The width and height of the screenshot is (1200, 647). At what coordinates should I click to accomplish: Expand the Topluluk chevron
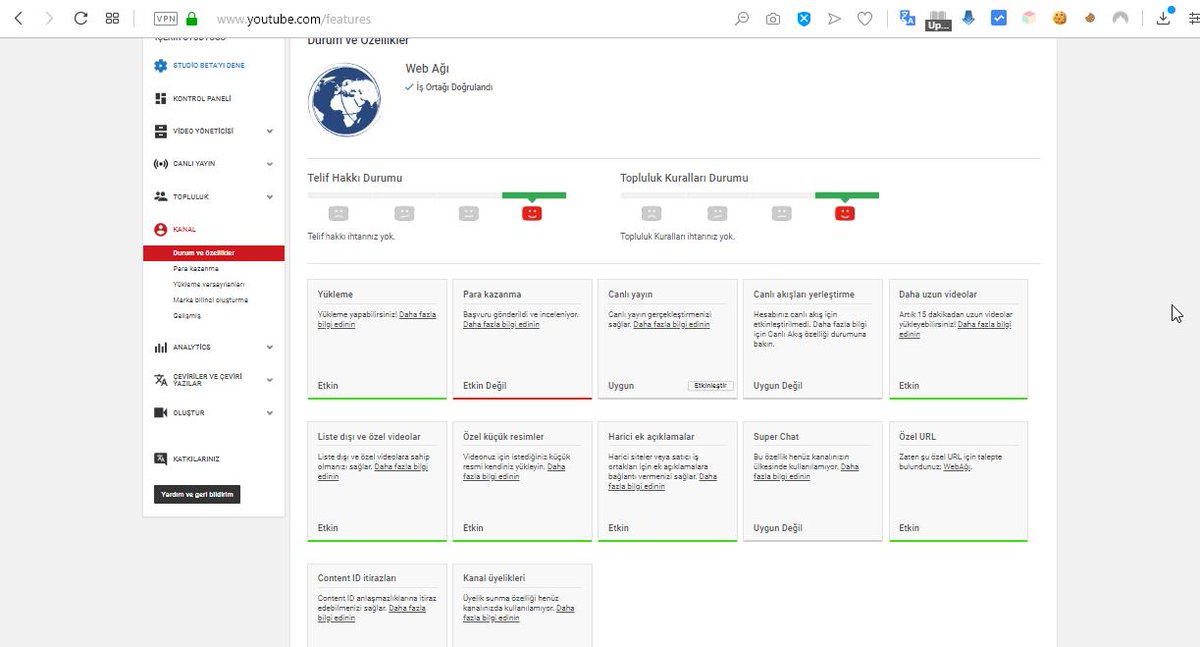coord(270,197)
